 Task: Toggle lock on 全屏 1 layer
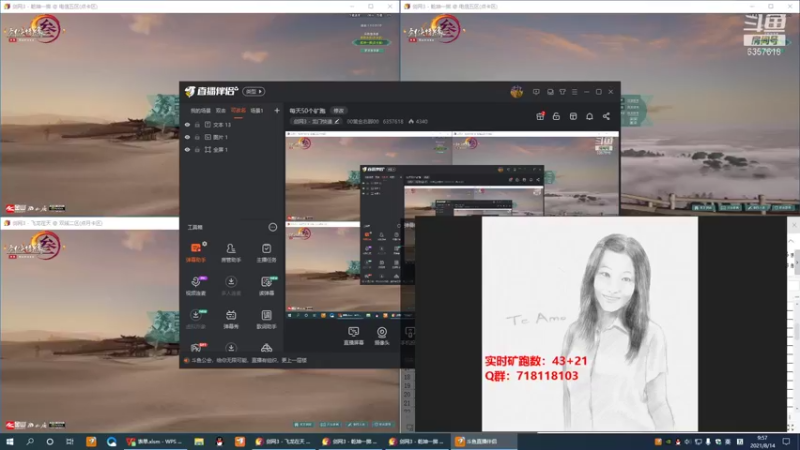coord(197,149)
